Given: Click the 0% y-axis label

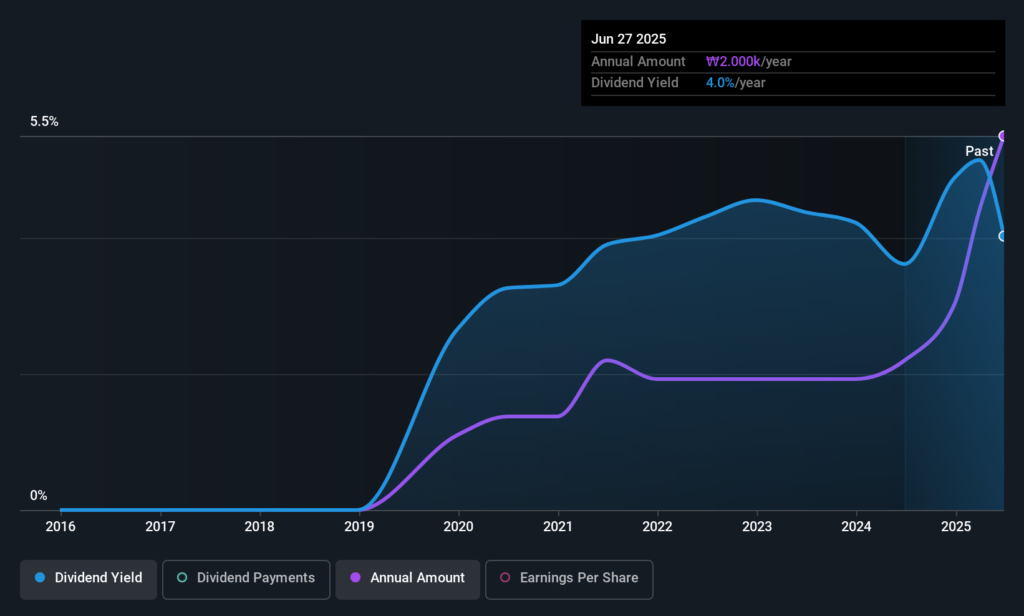Looking at the screenshot, I should point(38,496).
